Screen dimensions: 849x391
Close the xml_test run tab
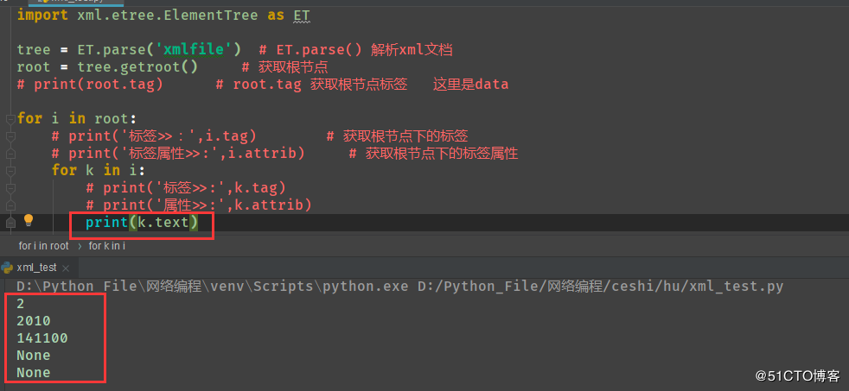click(x=66, y=268)
